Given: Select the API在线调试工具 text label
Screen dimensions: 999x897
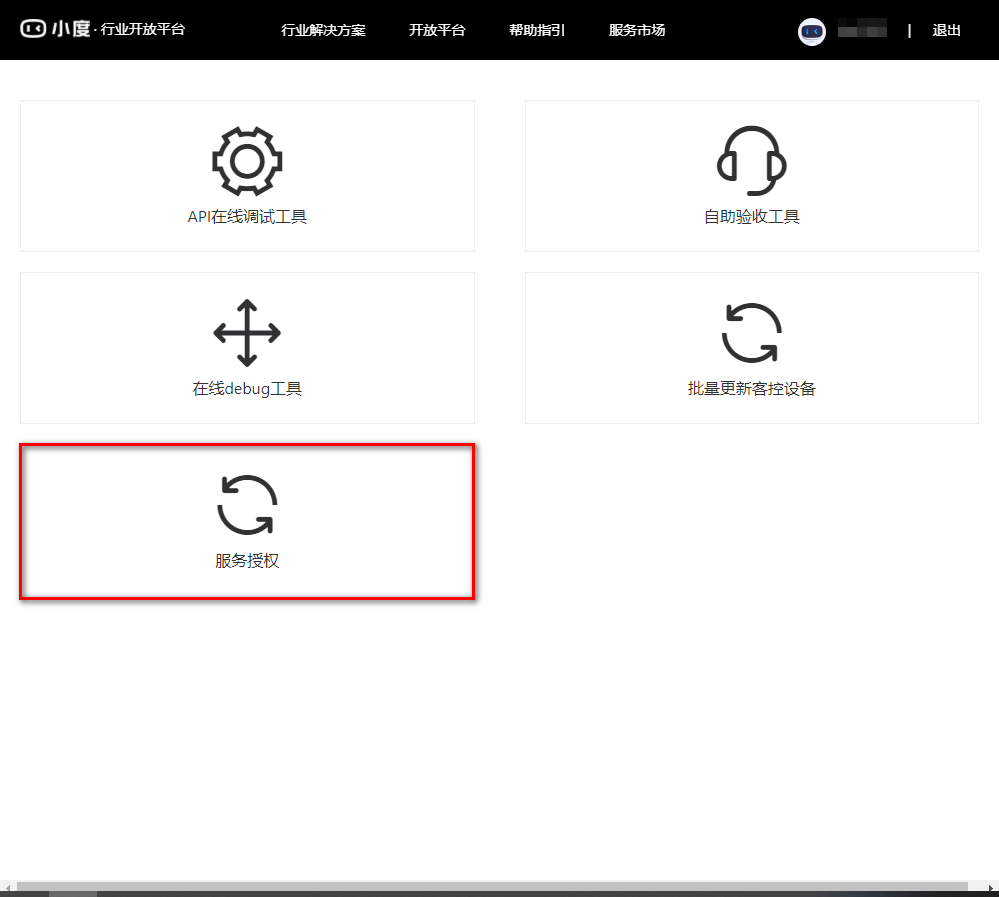Looking at the screenshot, I should (x=247, y=217).
